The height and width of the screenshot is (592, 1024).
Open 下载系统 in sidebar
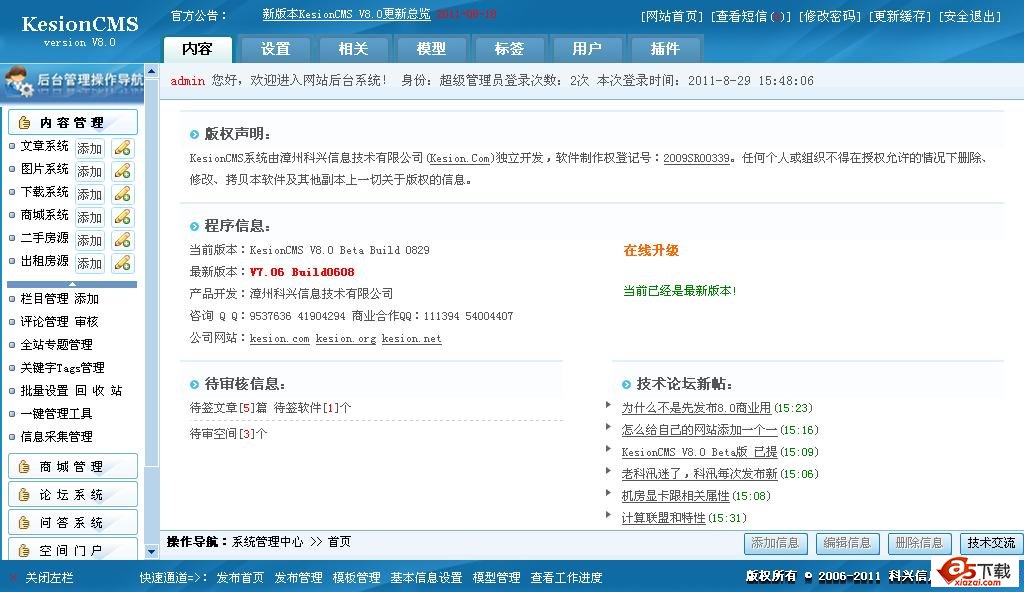tap(44, 191)
